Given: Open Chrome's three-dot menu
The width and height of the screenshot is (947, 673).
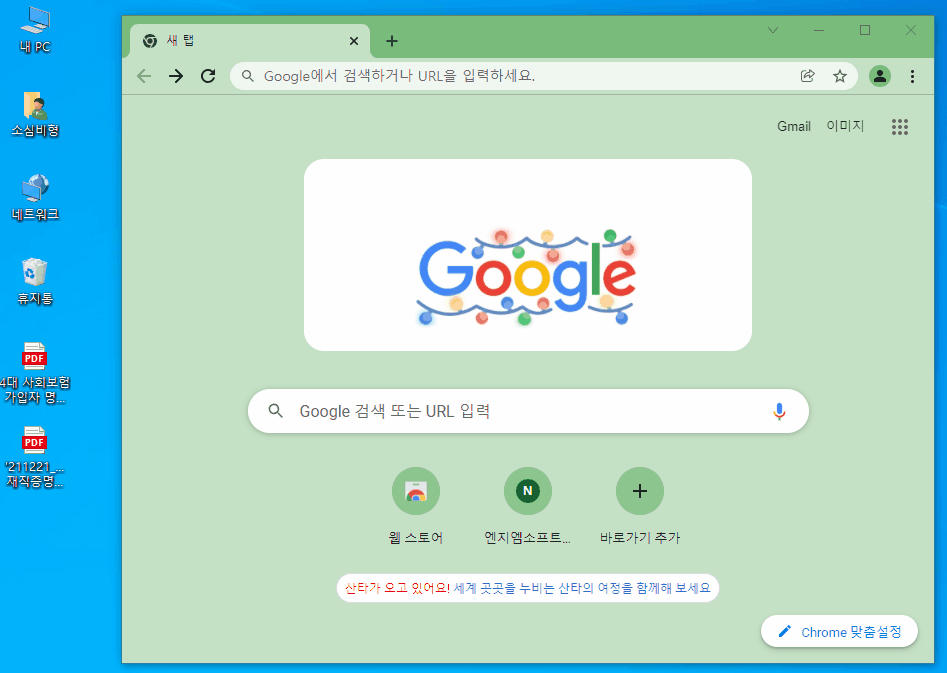Looking at the screenshot, I should pos(912,76).
